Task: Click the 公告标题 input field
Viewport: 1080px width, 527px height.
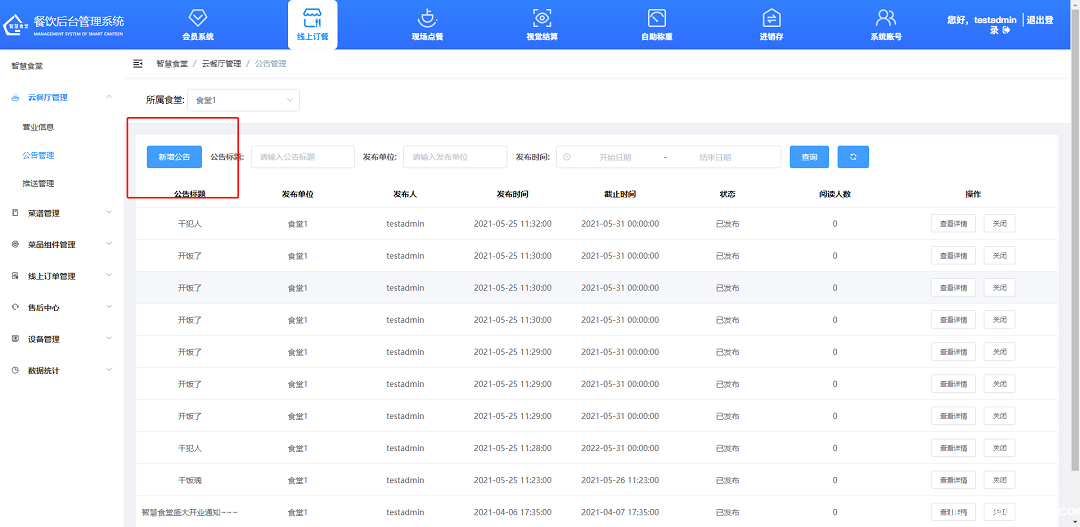Action: click(303, 157)
